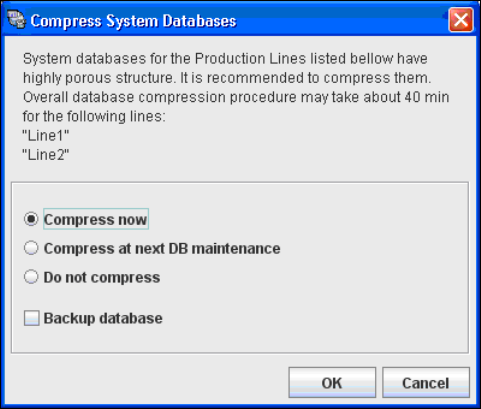Click the "Line1" entry in the message

pos(46,136)
